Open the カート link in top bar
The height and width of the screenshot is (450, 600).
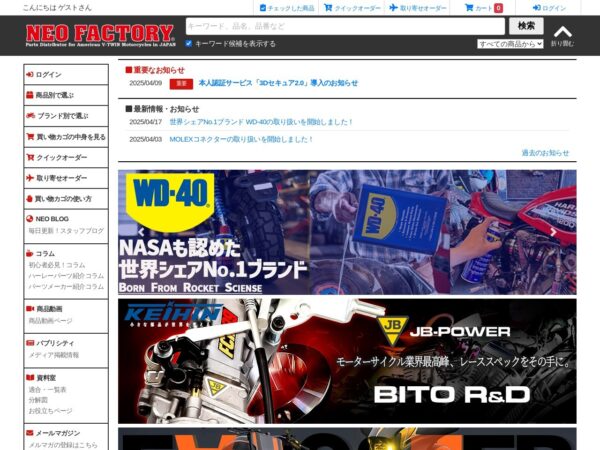(478, 8)
